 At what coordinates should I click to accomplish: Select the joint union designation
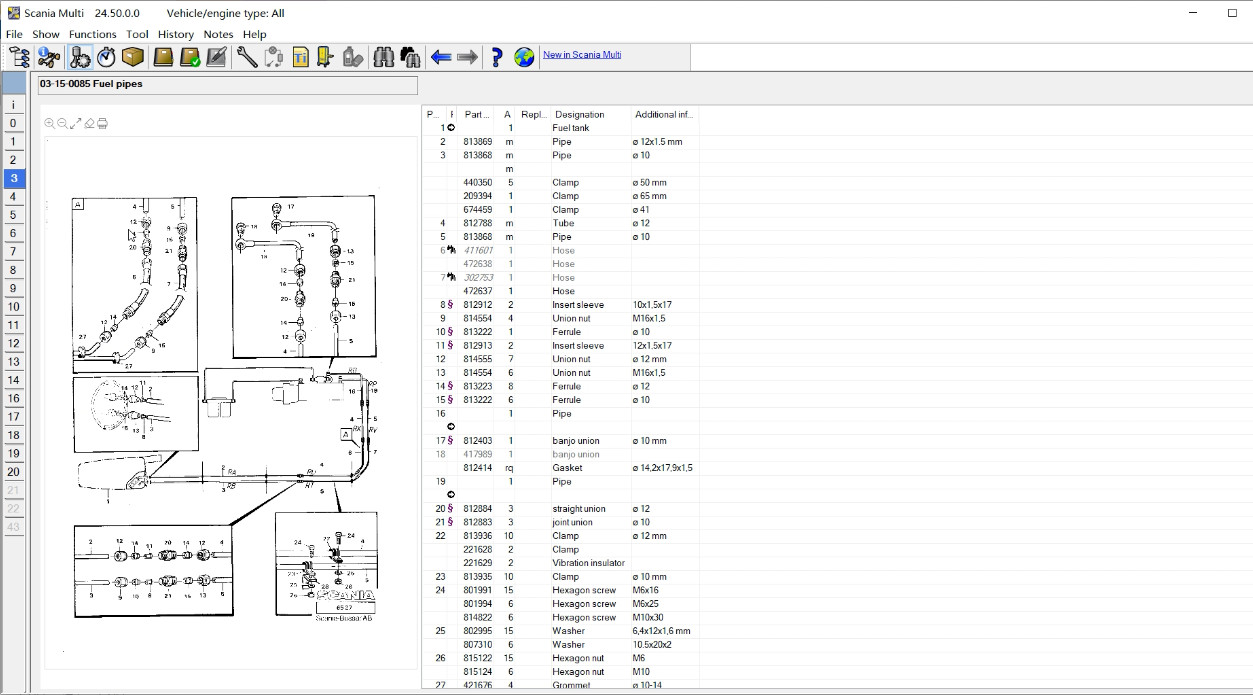point(572,522)
